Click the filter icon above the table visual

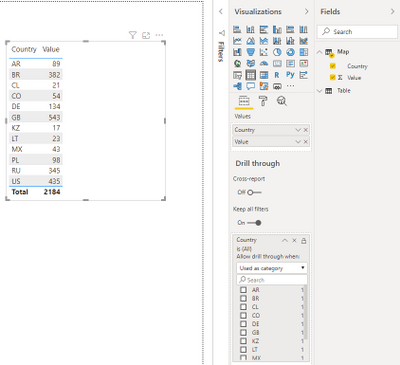(x=133, y=35)
